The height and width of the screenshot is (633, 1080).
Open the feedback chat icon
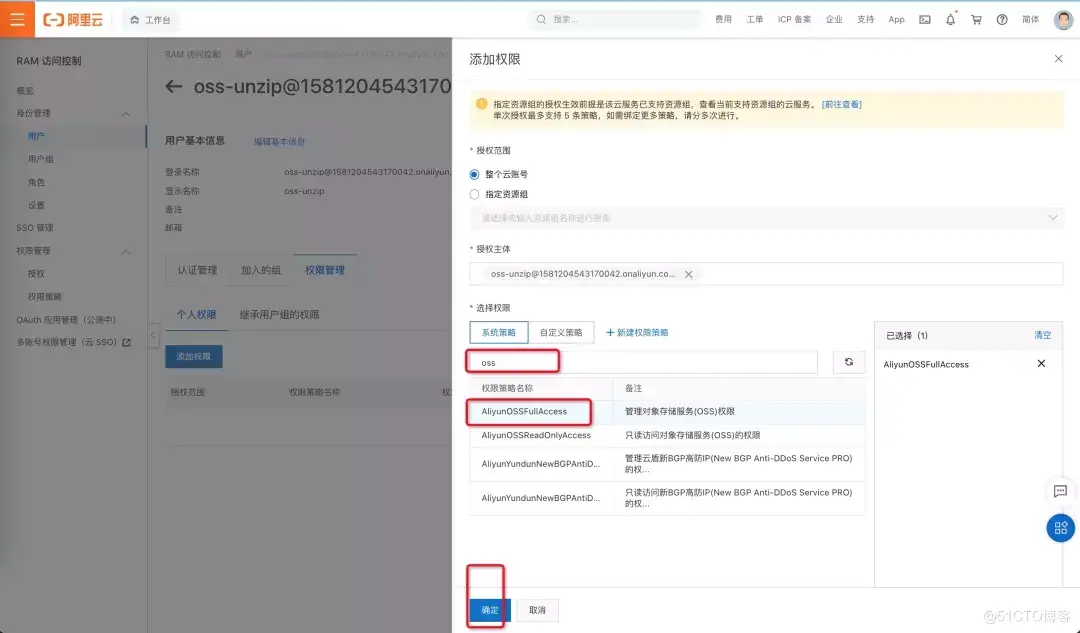[1061, 491]
